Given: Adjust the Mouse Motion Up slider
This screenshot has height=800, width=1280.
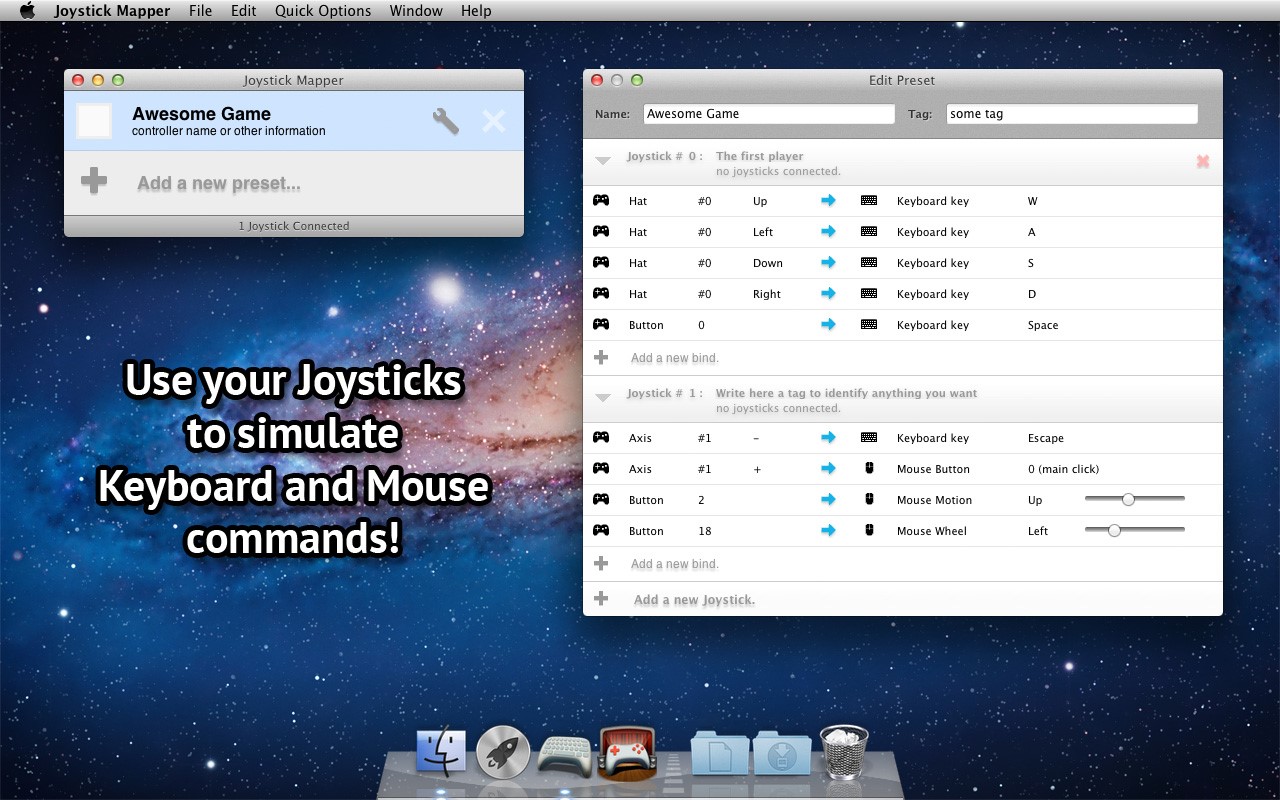Looking at the screenshot, I should 1131,498.
